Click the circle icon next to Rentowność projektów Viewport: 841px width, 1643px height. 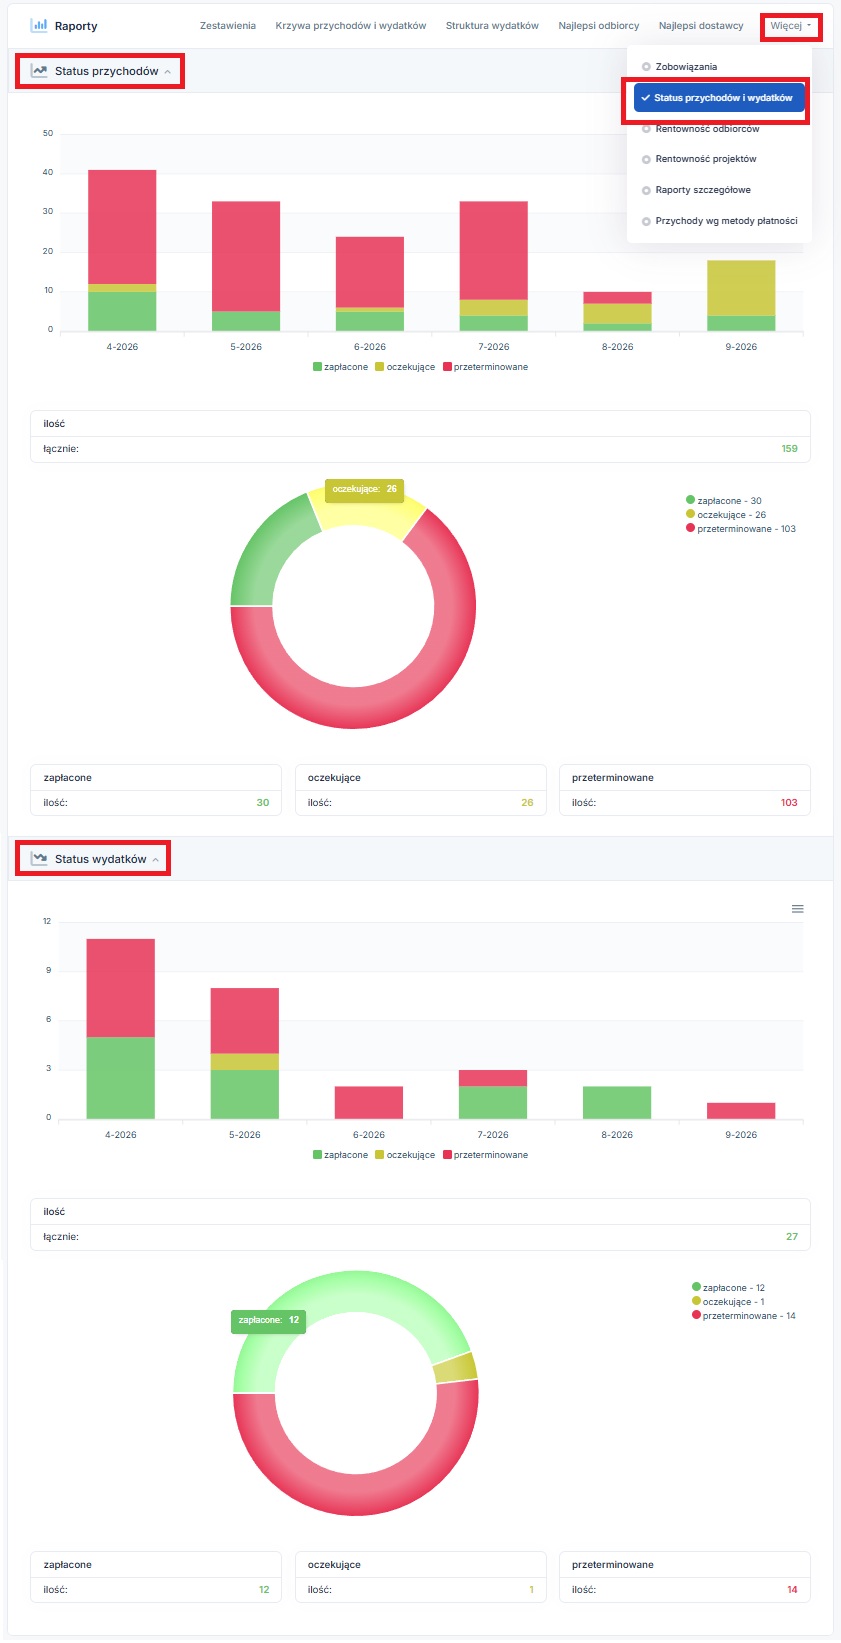pos(646,159)
